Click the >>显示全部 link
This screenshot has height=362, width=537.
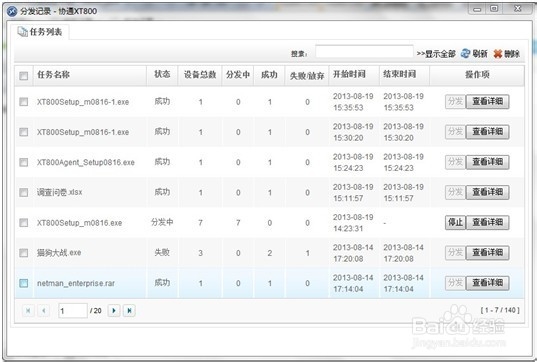click(436, 54)
